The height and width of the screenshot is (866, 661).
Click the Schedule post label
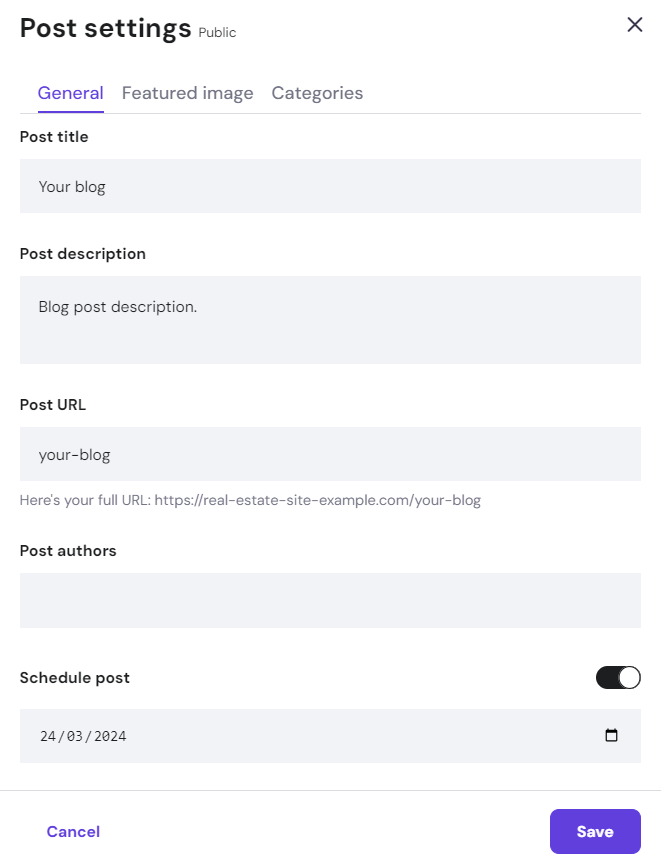pyautogui.click(x=75, y=678)
